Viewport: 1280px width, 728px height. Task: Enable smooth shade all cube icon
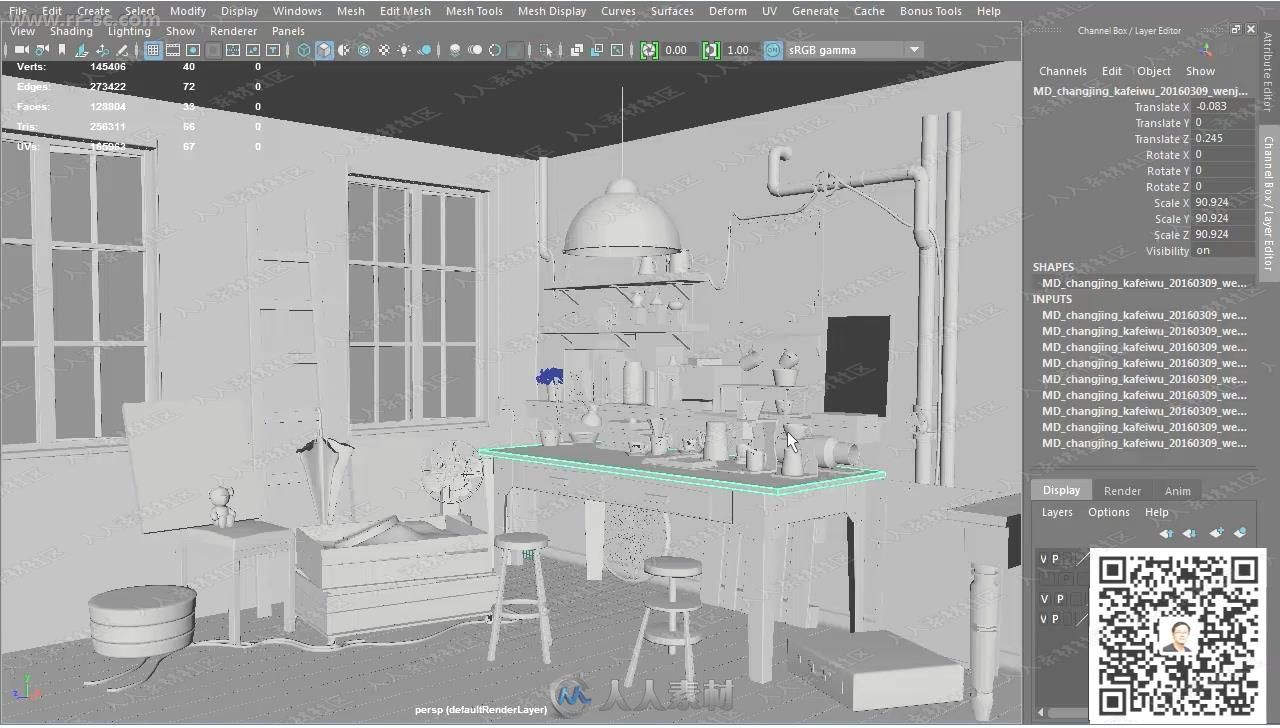pyautogui.click(x=325, y=49)
